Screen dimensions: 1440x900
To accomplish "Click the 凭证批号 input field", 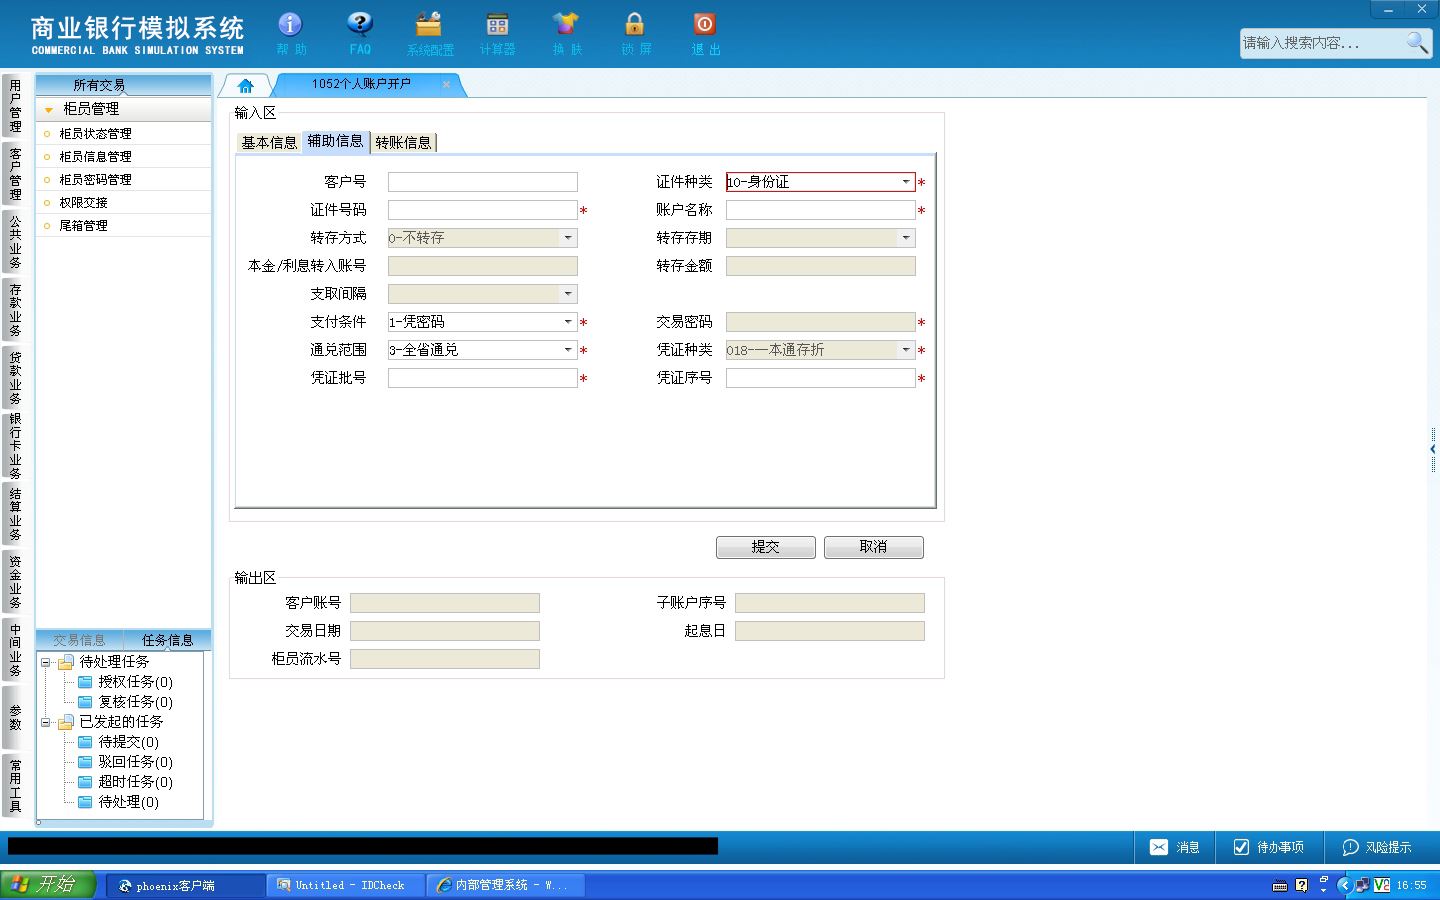I will 482,378.
